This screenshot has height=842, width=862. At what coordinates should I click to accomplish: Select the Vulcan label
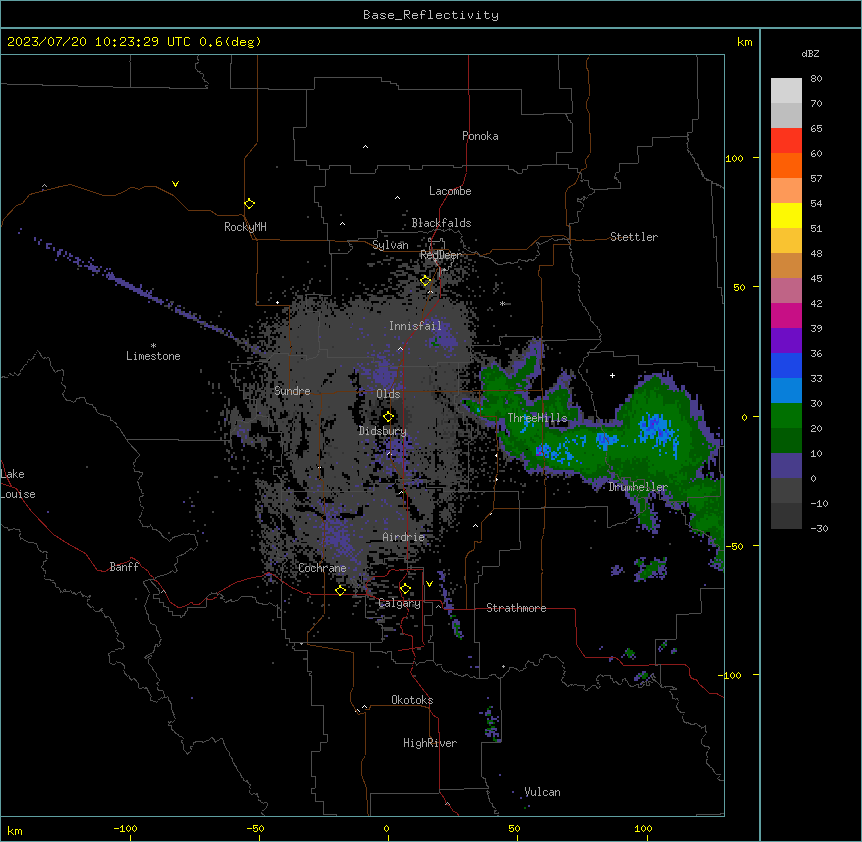[543, 792]
